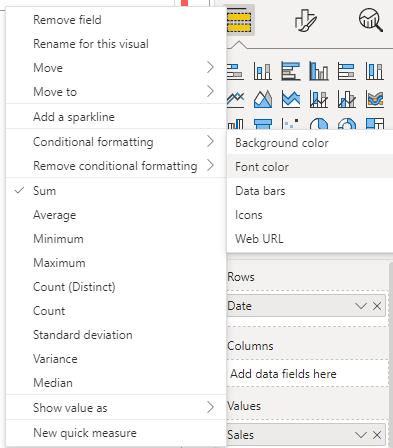This screenshot has height=448, width=393.
Task: Set aggregation to Maximum
Action: pos(116,263)
